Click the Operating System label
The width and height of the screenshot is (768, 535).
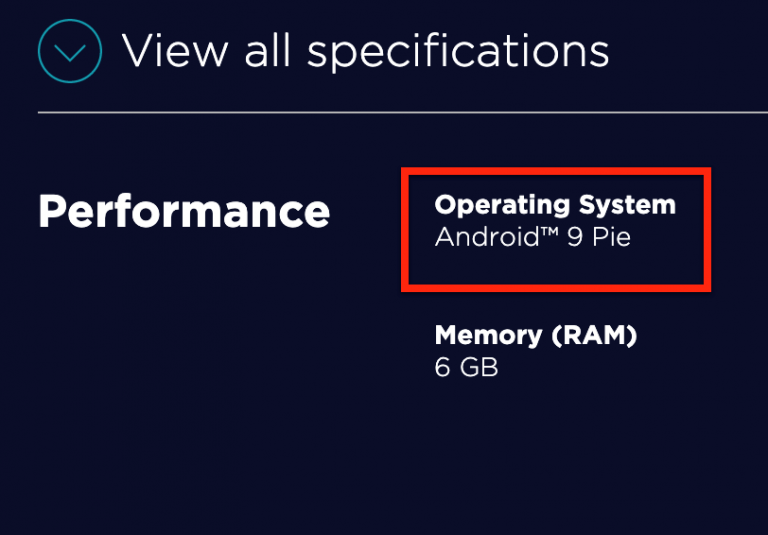(x=555, y=206)
